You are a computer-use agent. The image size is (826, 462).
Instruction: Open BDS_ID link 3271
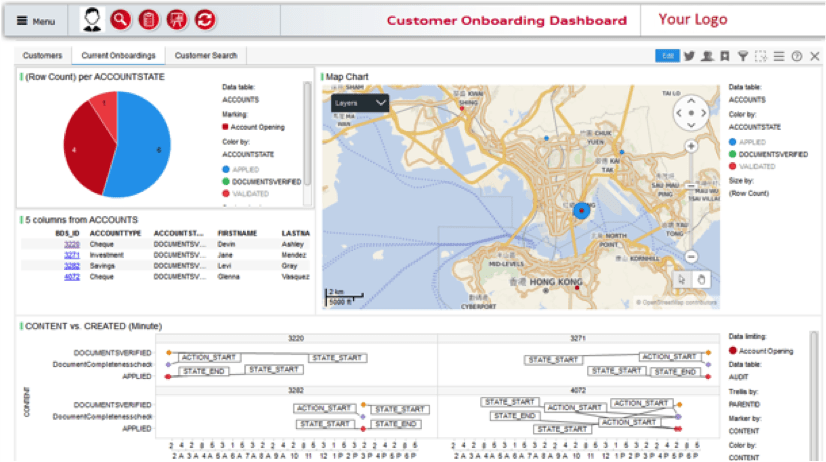click(x=72, y=255)
